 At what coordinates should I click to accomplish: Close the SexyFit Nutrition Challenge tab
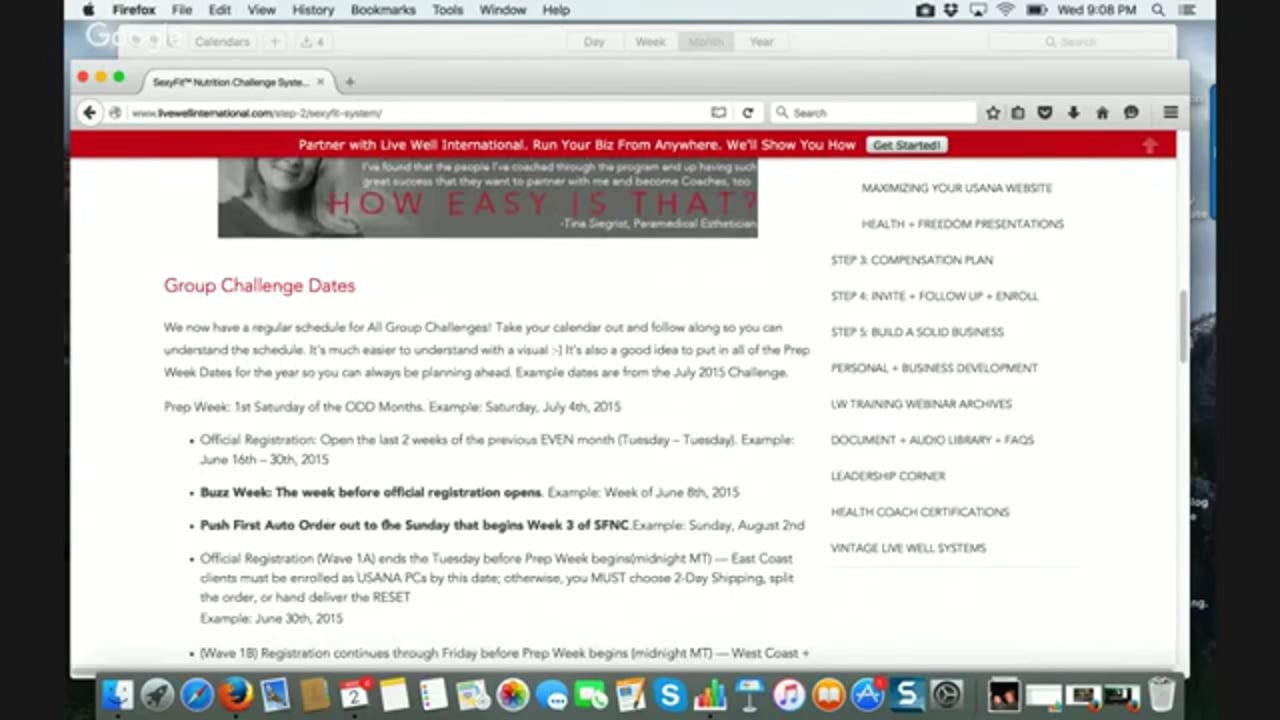point(320,82)
